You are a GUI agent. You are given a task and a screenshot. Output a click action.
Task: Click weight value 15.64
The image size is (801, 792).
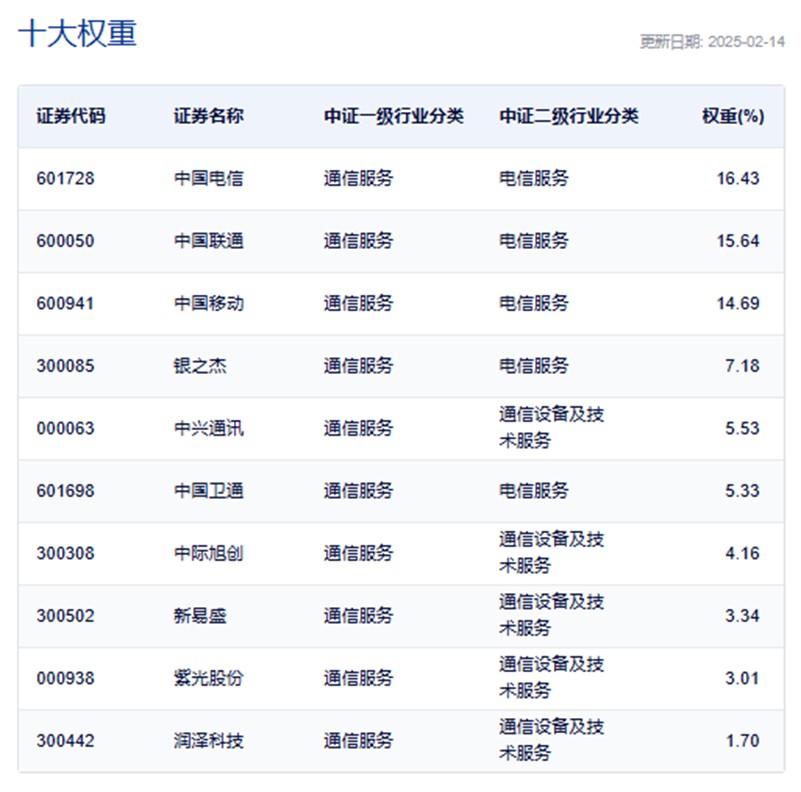click(738, 241)
